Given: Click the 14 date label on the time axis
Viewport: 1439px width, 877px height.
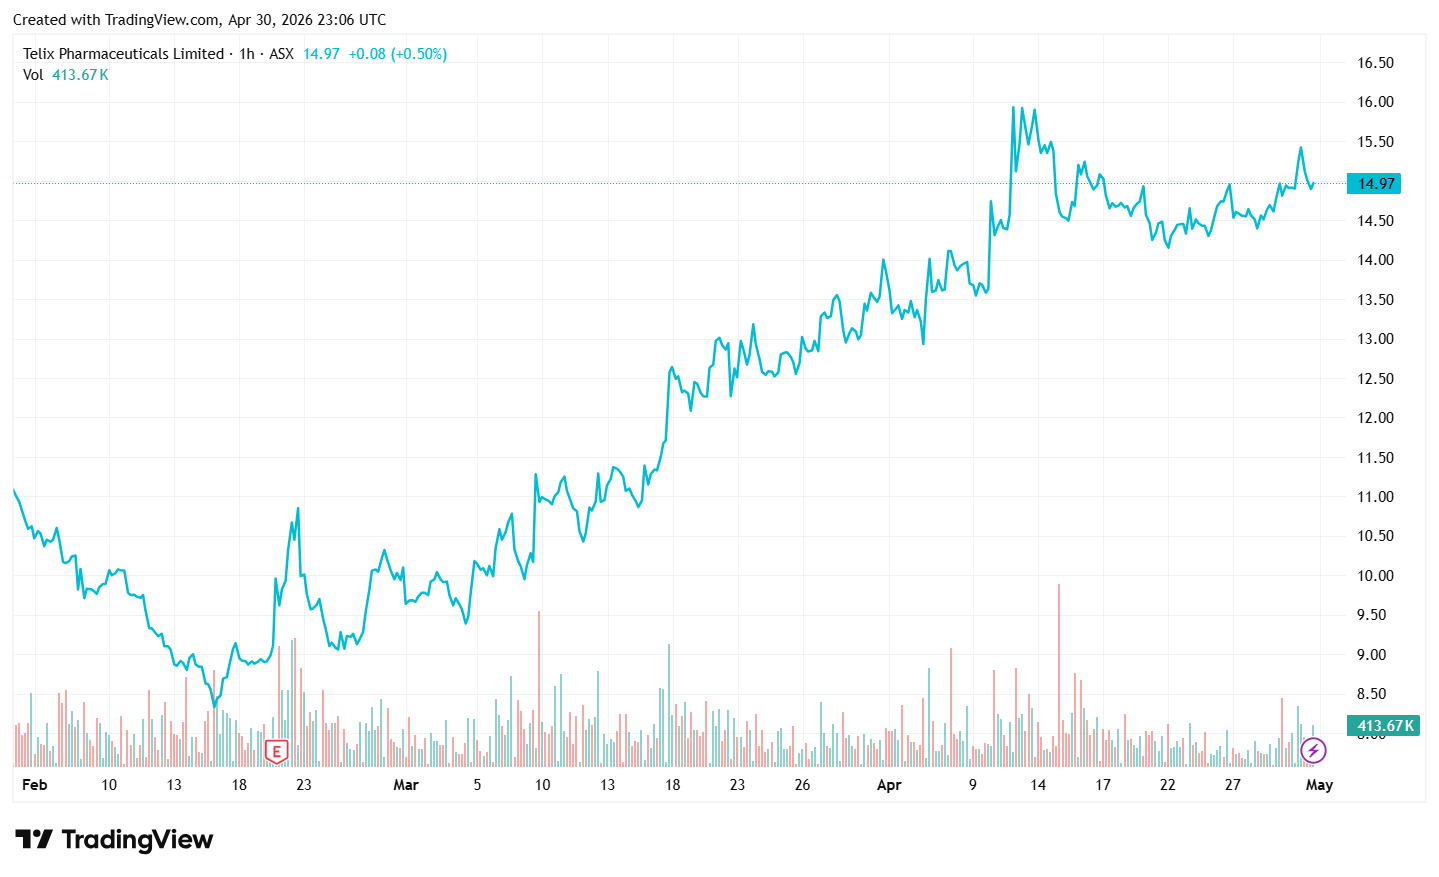Looking at the screenshot, I should [x=1038, y=785].
